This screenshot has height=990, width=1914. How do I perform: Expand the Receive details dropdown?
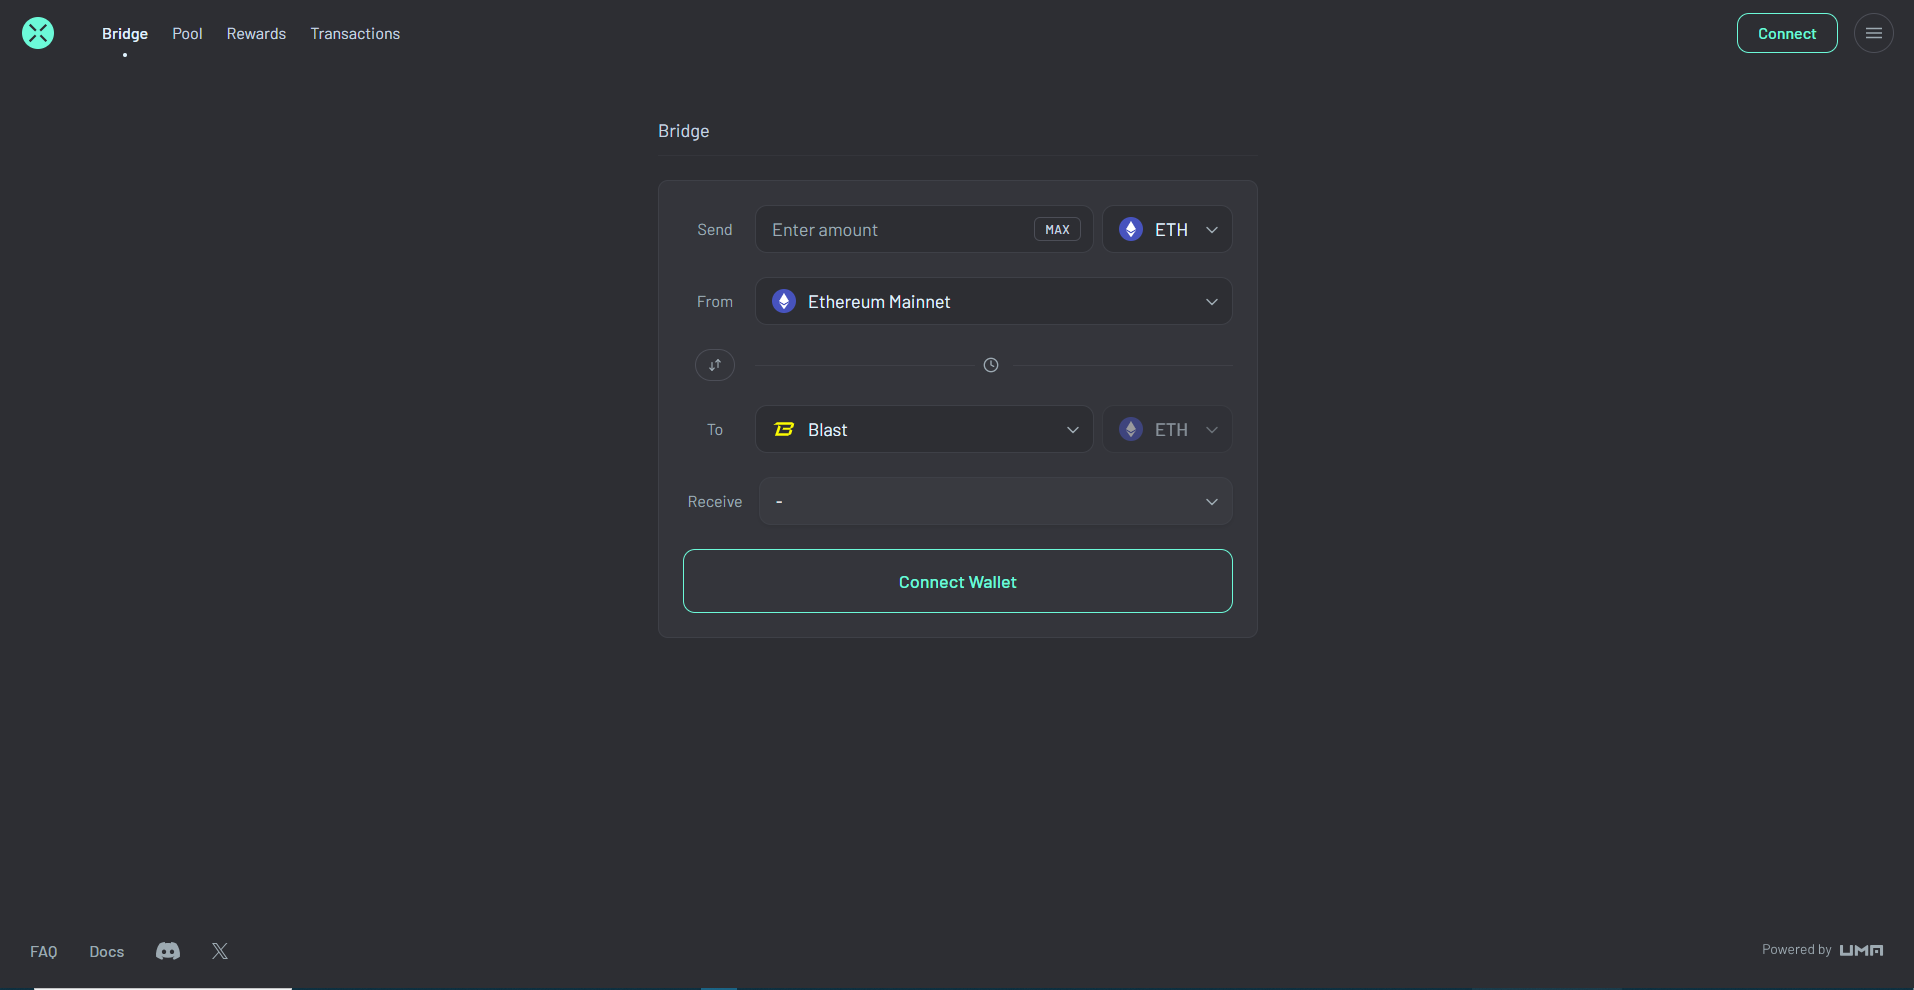pos(995,501)
